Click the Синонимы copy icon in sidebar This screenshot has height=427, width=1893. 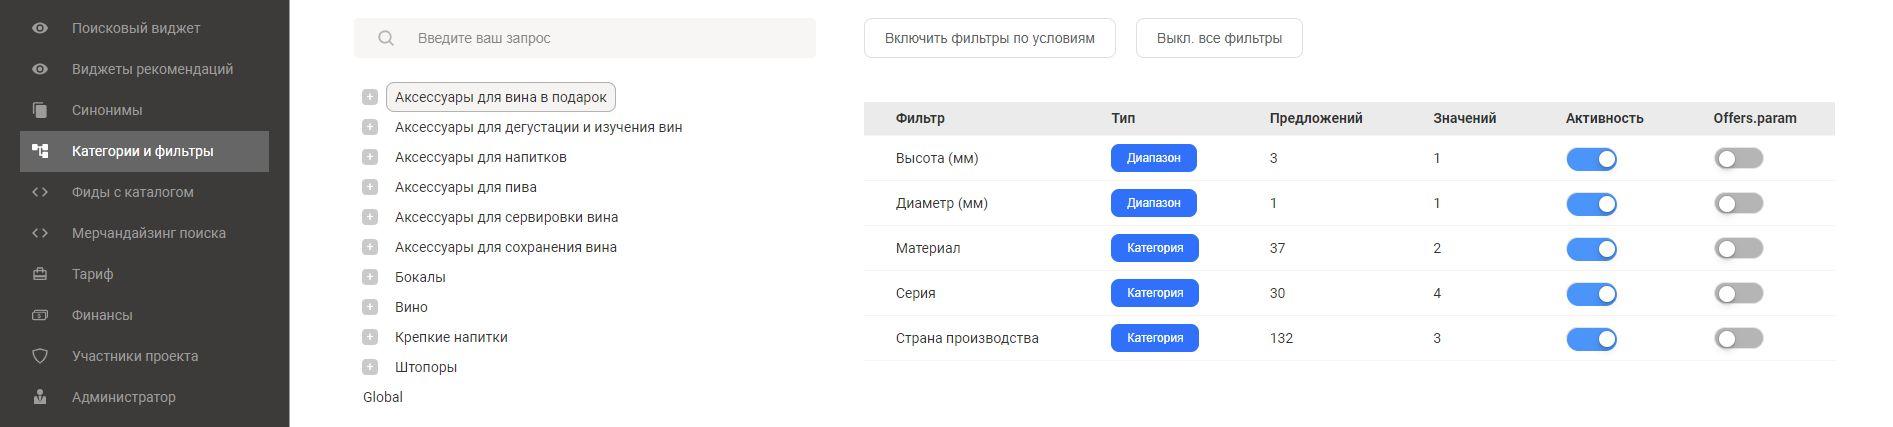[x=40, y=110]
